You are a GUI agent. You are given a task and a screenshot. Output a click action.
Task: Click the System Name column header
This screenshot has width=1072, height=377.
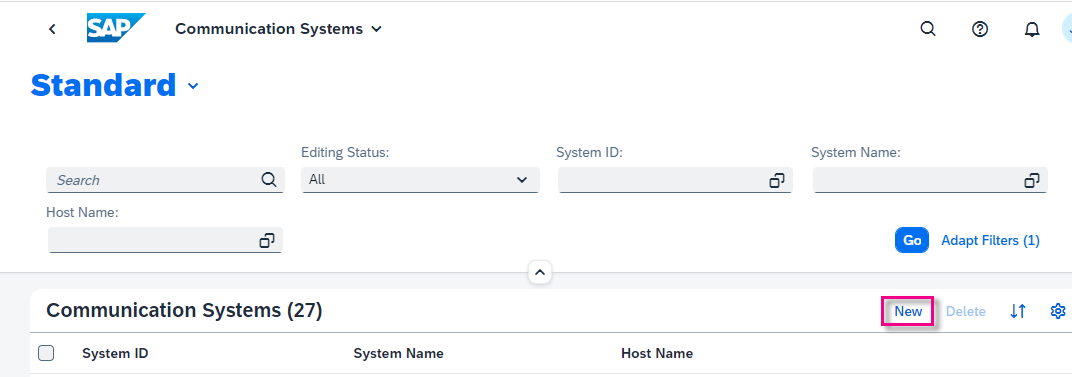[x=398, y=353]
